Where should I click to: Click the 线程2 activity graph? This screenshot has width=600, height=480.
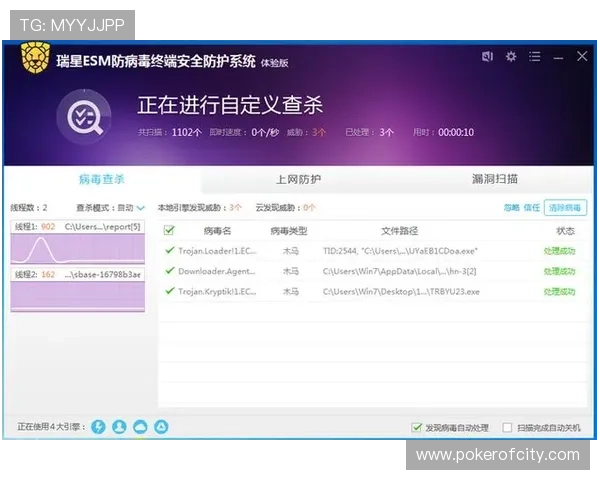[78, 296]
